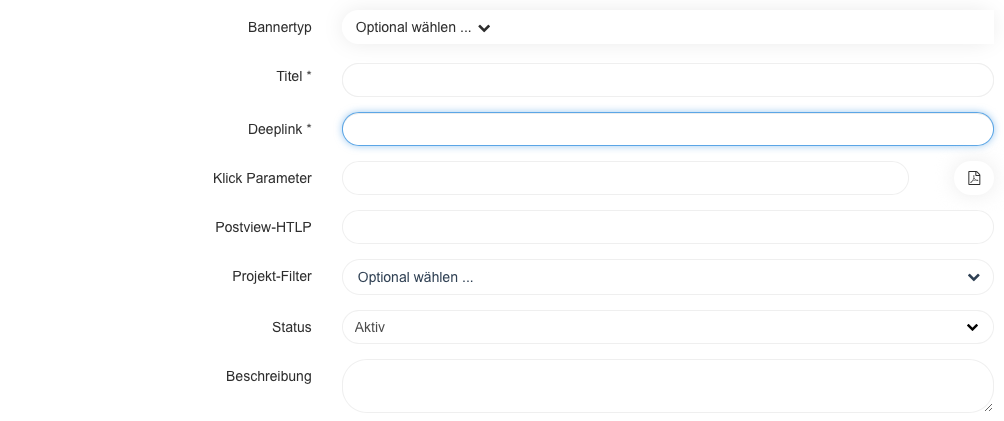The image size is (1004, 421).
Task: Focus the Titel text field
Action: click(667, 80)
